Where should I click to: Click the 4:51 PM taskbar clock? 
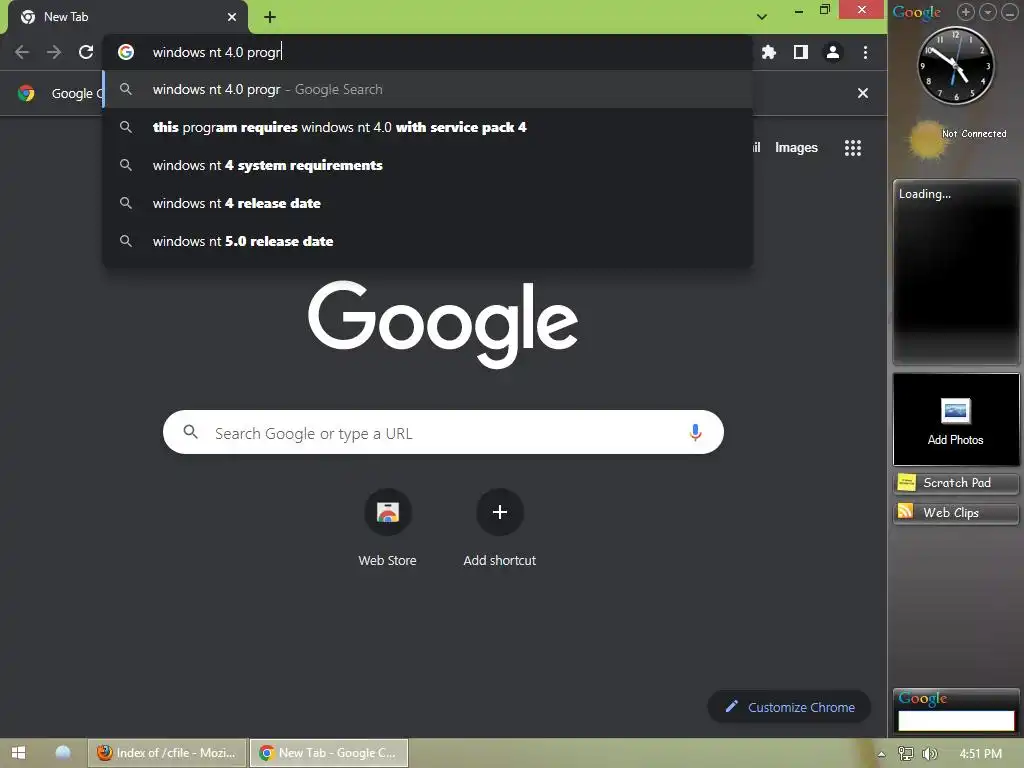(x=980, y=754)
